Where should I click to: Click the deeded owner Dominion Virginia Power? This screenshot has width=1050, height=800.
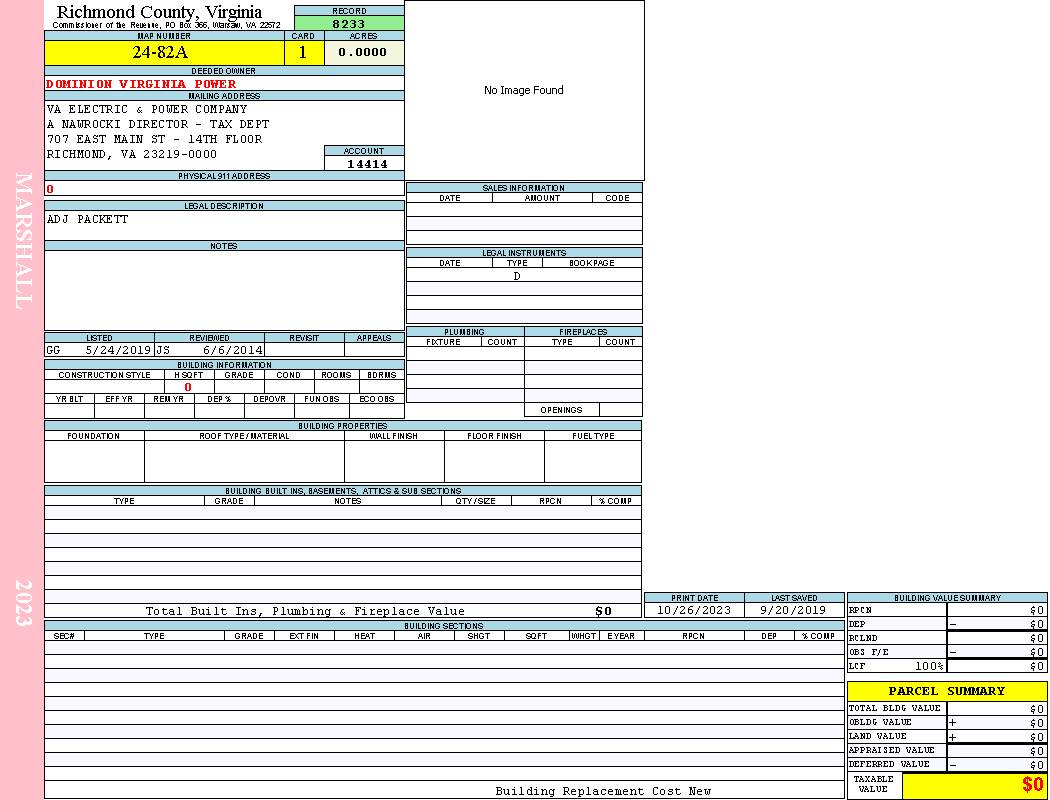tap(141, 84)
